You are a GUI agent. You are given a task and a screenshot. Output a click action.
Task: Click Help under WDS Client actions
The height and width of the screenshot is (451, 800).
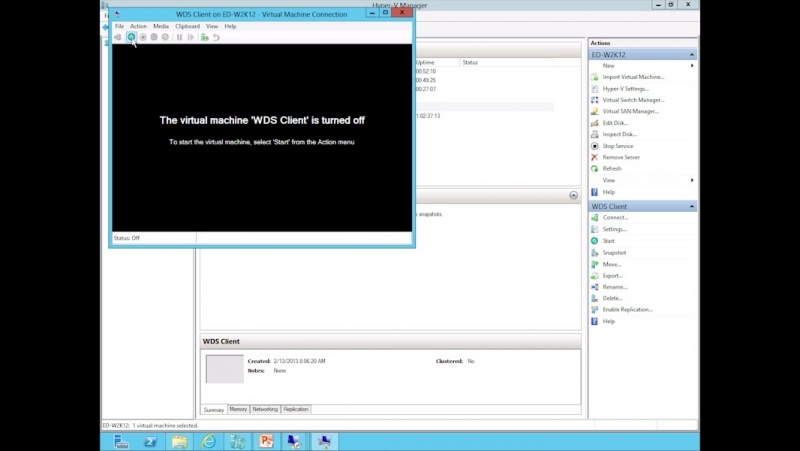[x=609, y=321]
